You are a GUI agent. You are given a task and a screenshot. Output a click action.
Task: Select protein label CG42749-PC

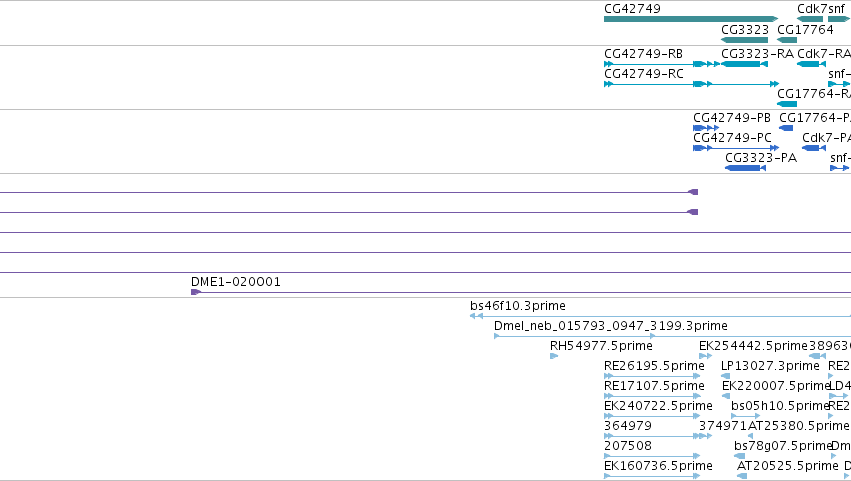point(732,138)
